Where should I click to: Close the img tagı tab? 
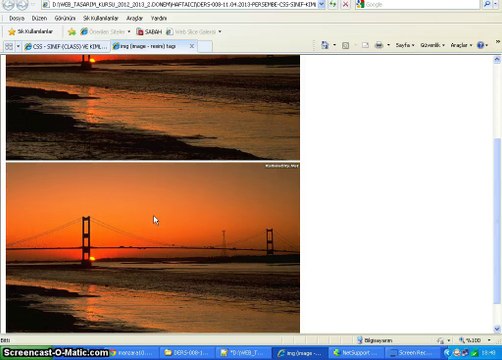[192, 46]
